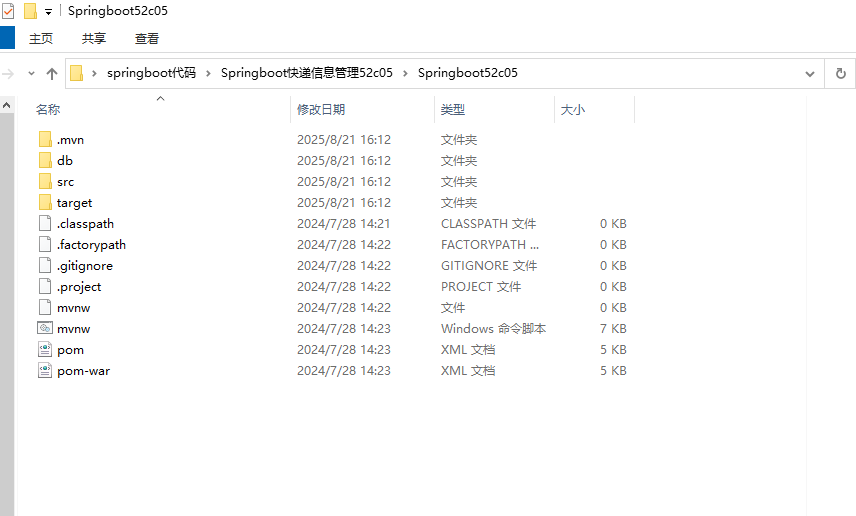Select the .factorypath file name
The image size is (856, 516).
[x=92, y=245]
